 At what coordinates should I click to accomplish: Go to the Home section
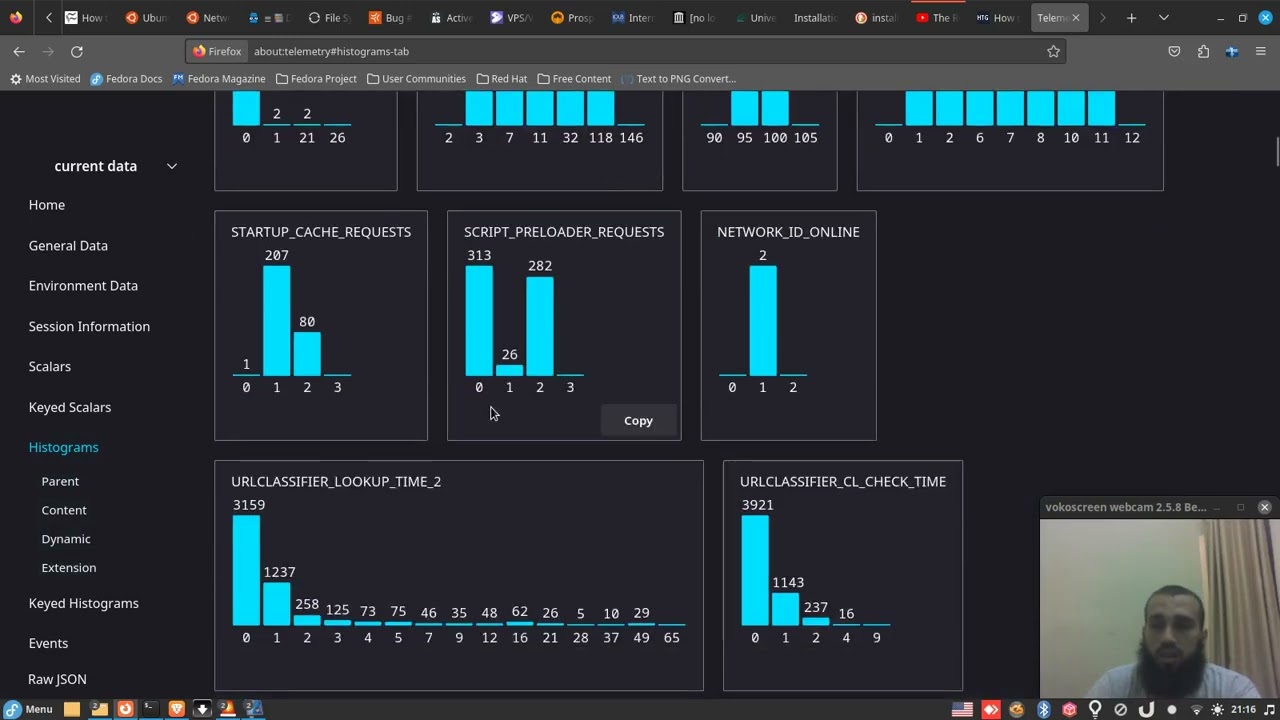coord(47,205)
